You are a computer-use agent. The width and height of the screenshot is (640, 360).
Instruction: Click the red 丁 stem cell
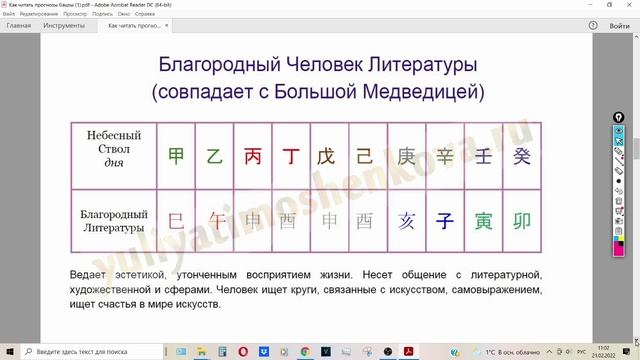pyautogui.click(x=291, y=156)
